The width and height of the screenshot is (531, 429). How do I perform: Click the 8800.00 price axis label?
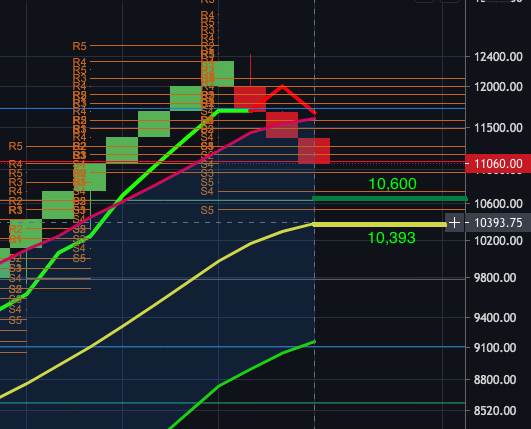pyautogui.click(x=495, y=380)
